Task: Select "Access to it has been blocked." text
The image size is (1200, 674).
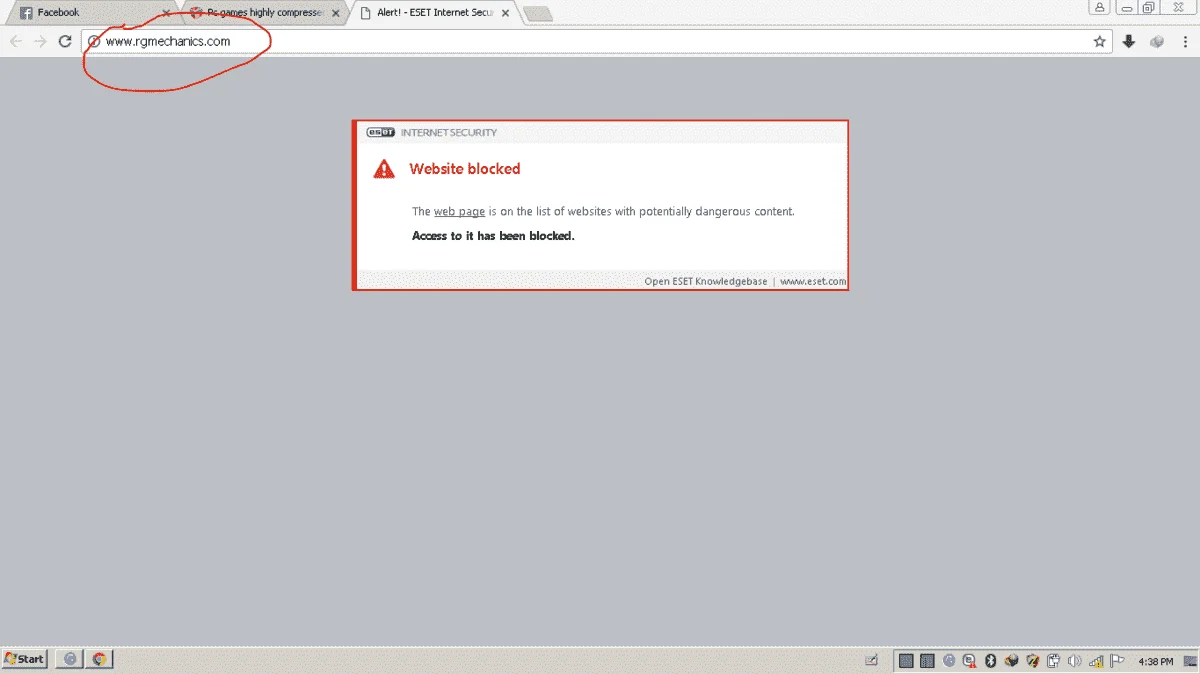Action: click(493, 236)
